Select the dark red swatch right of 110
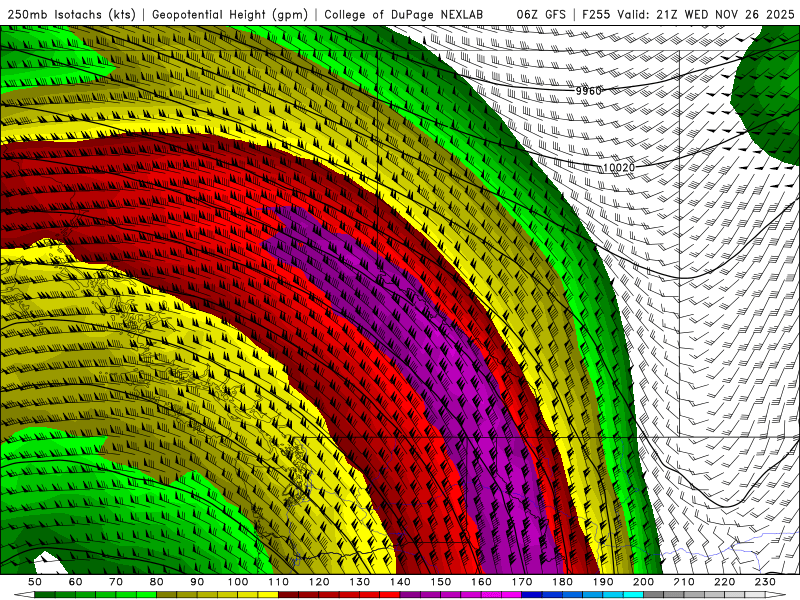The image size is (800, 600). click(288, 595)
